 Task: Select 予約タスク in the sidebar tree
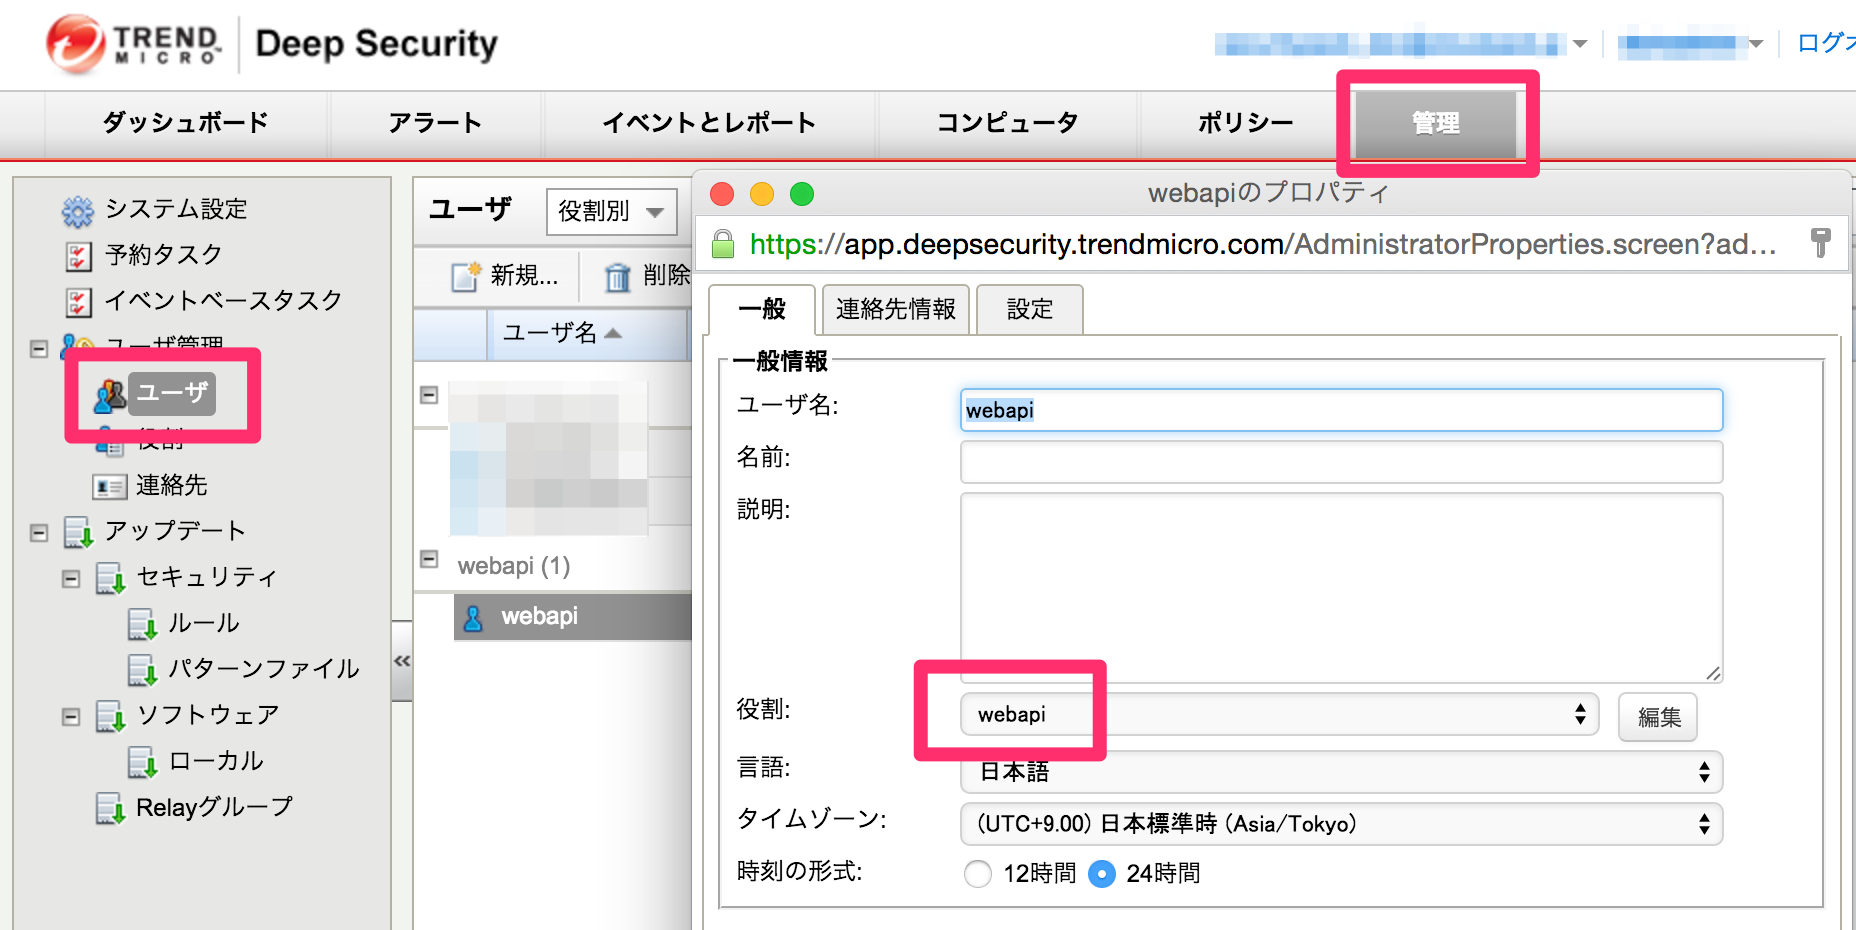[164, 256]
